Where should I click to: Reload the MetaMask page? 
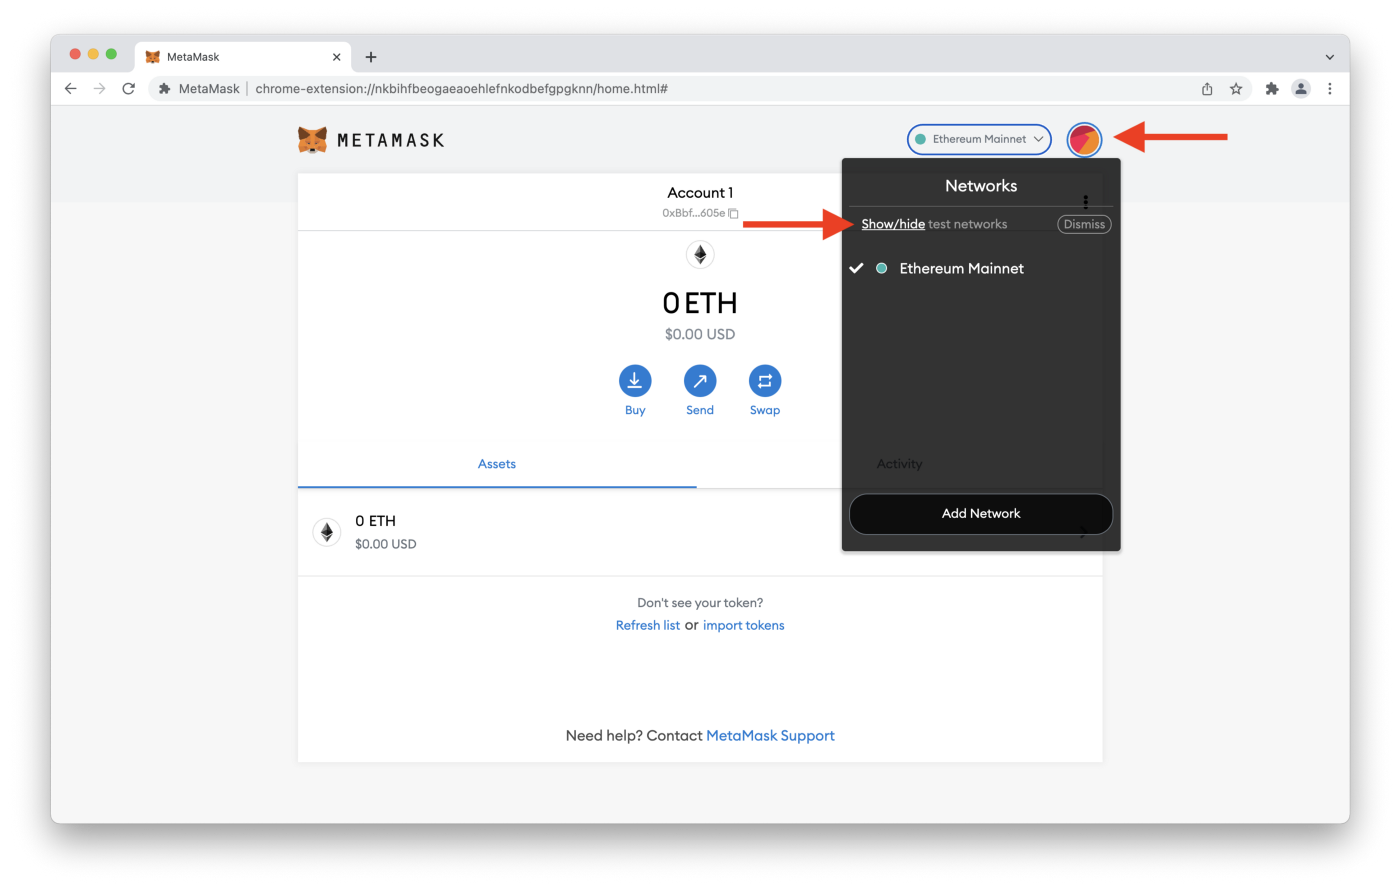coord(128,88)
